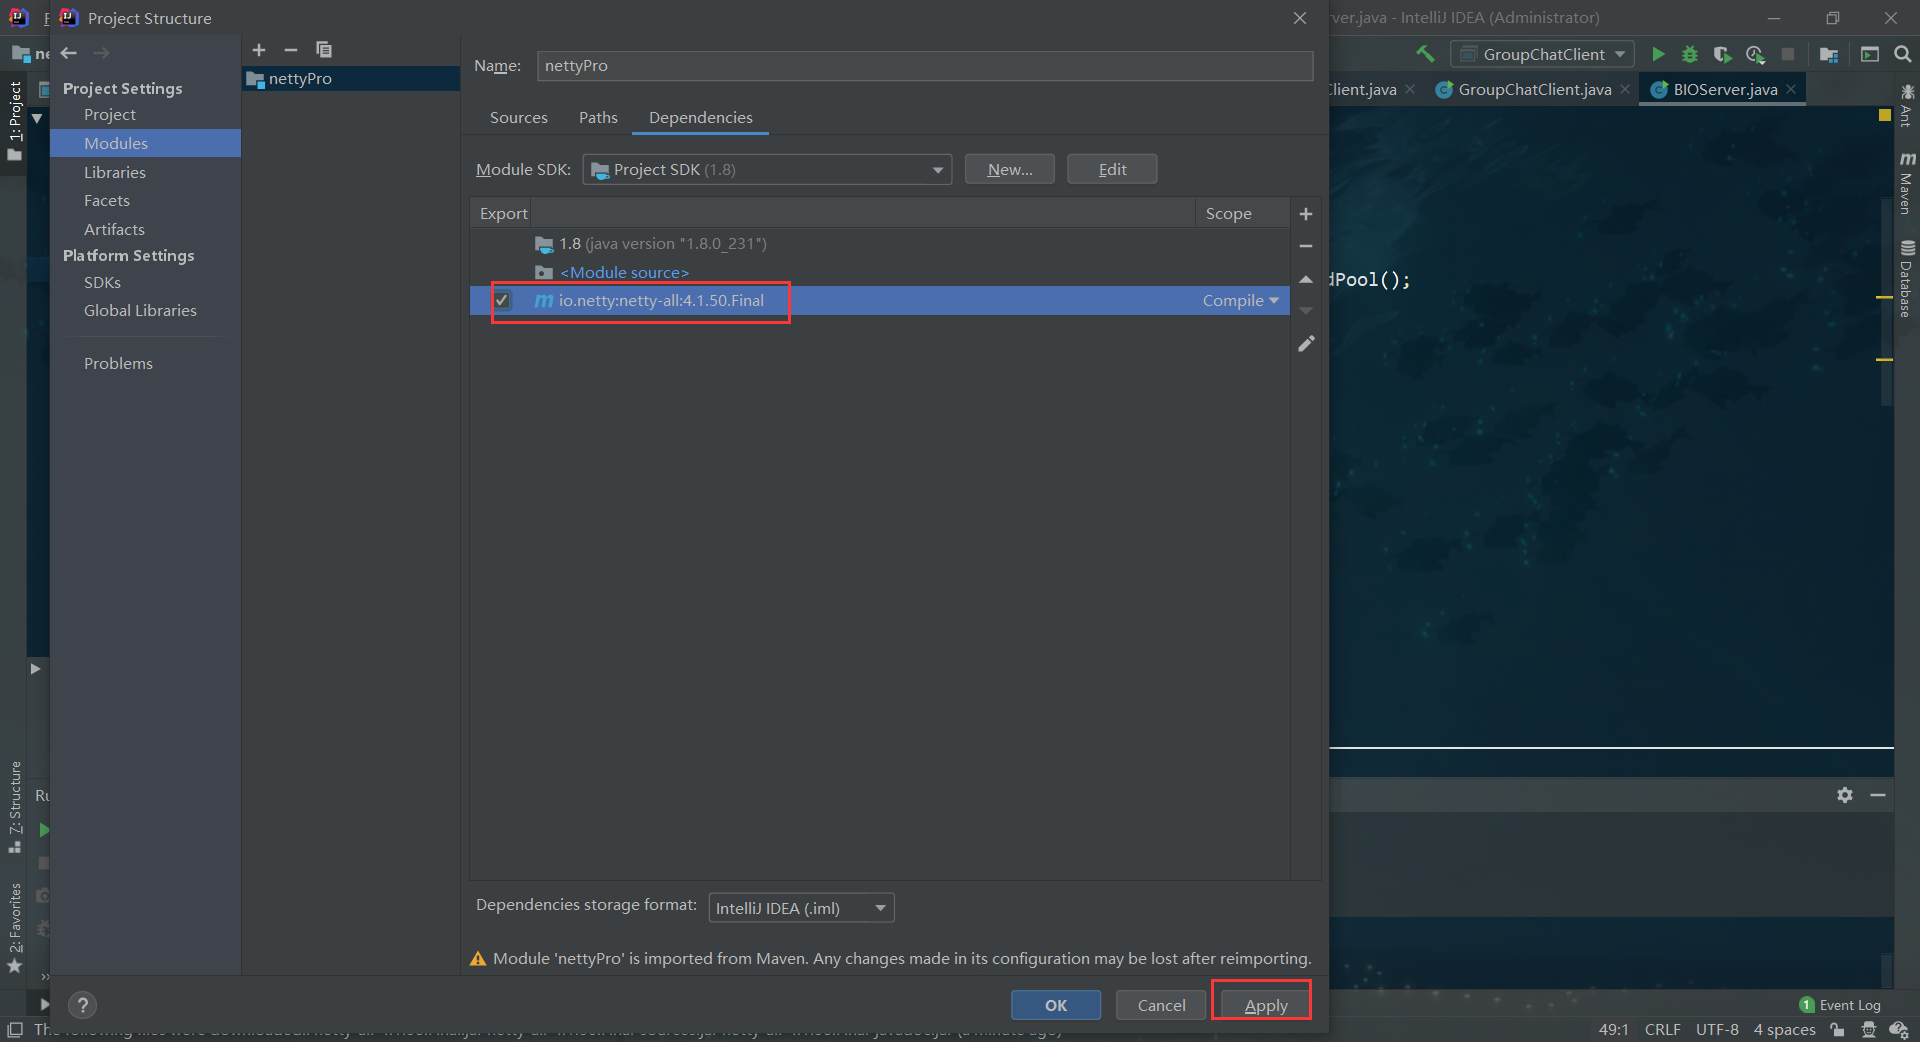This screenshot has width=1920, height=1042.
Task: Remove the selected module with the minus icon above the module list
Action: pyautogui.click(x=291, y=50)
